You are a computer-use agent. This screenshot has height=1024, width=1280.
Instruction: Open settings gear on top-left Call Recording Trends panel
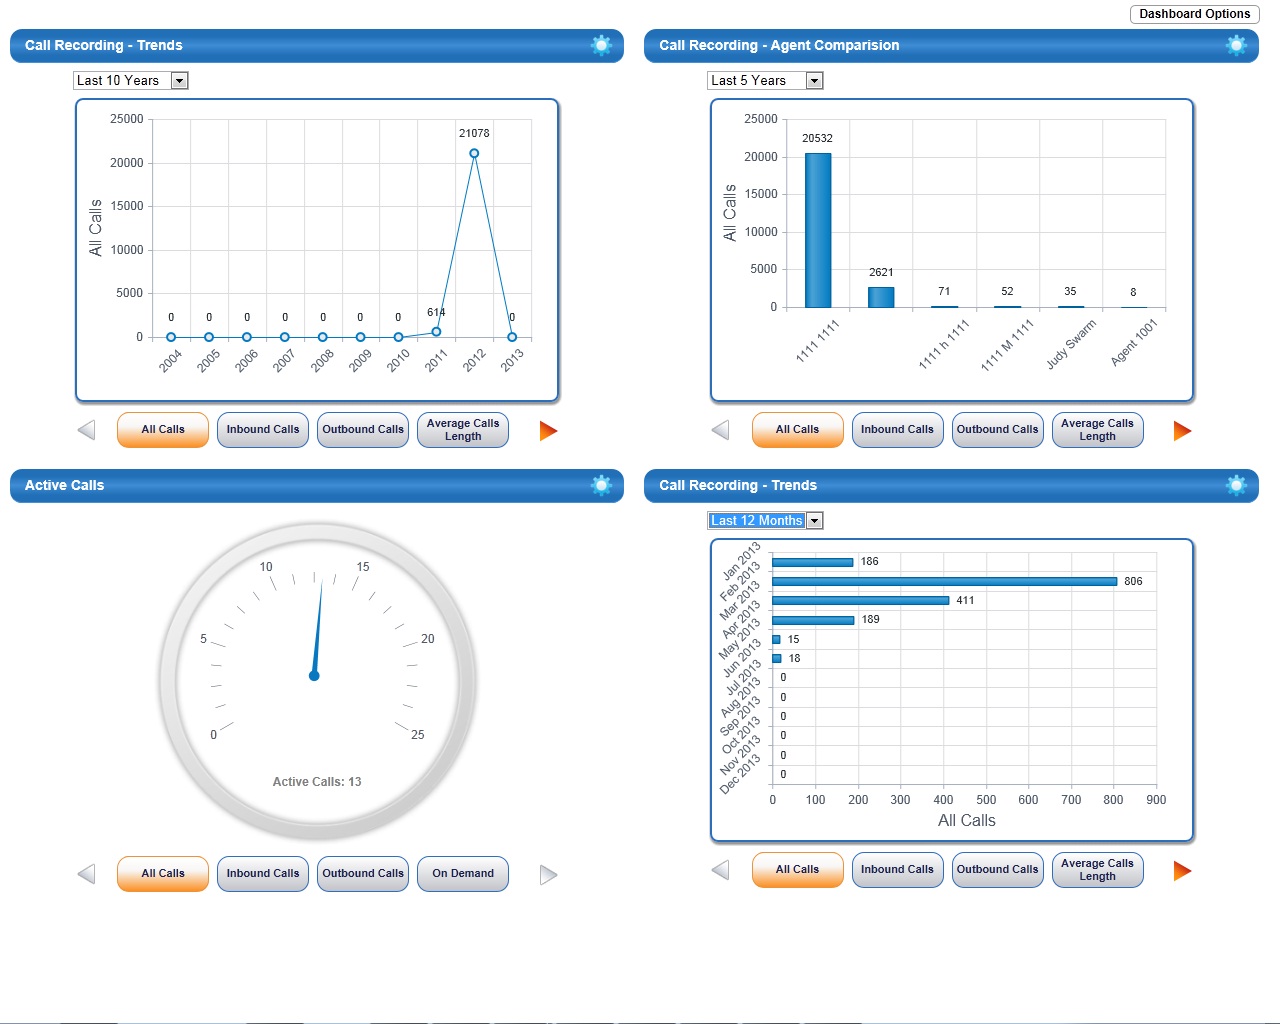pyautogui.click(x=601, y=45)
